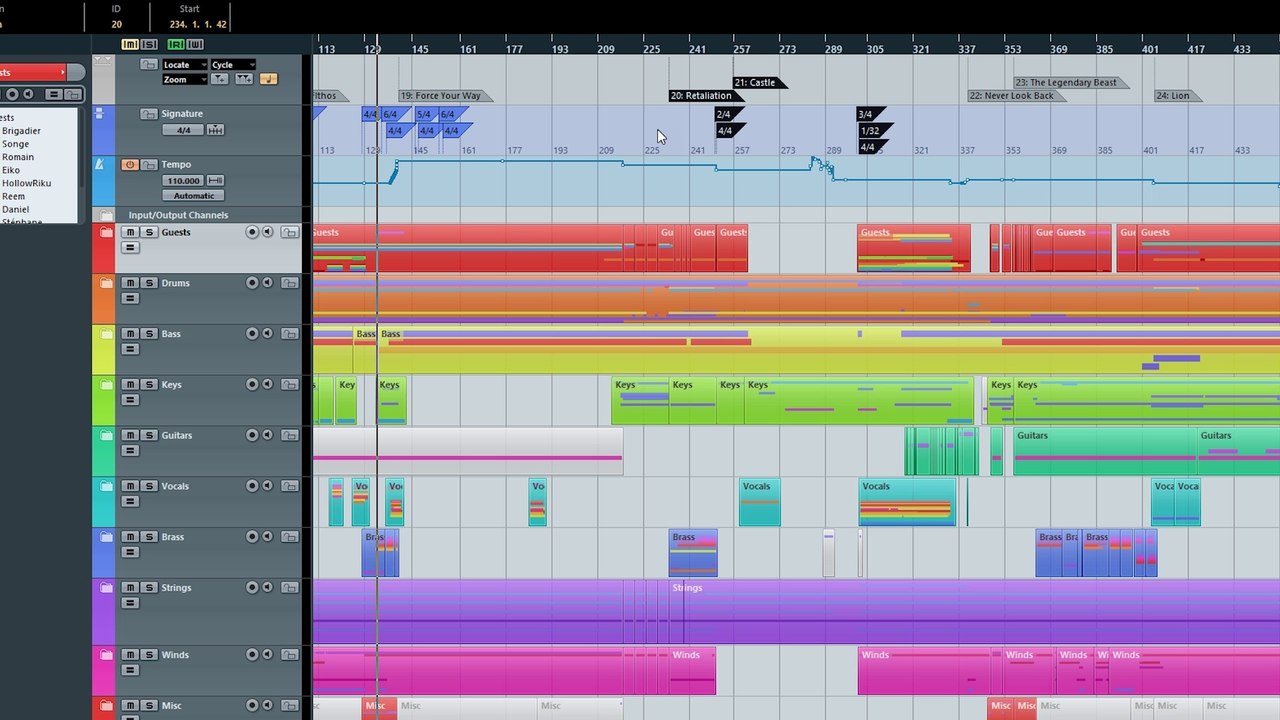
Task: Solo the Strings folder track
Action: click(x=148, y=588)
